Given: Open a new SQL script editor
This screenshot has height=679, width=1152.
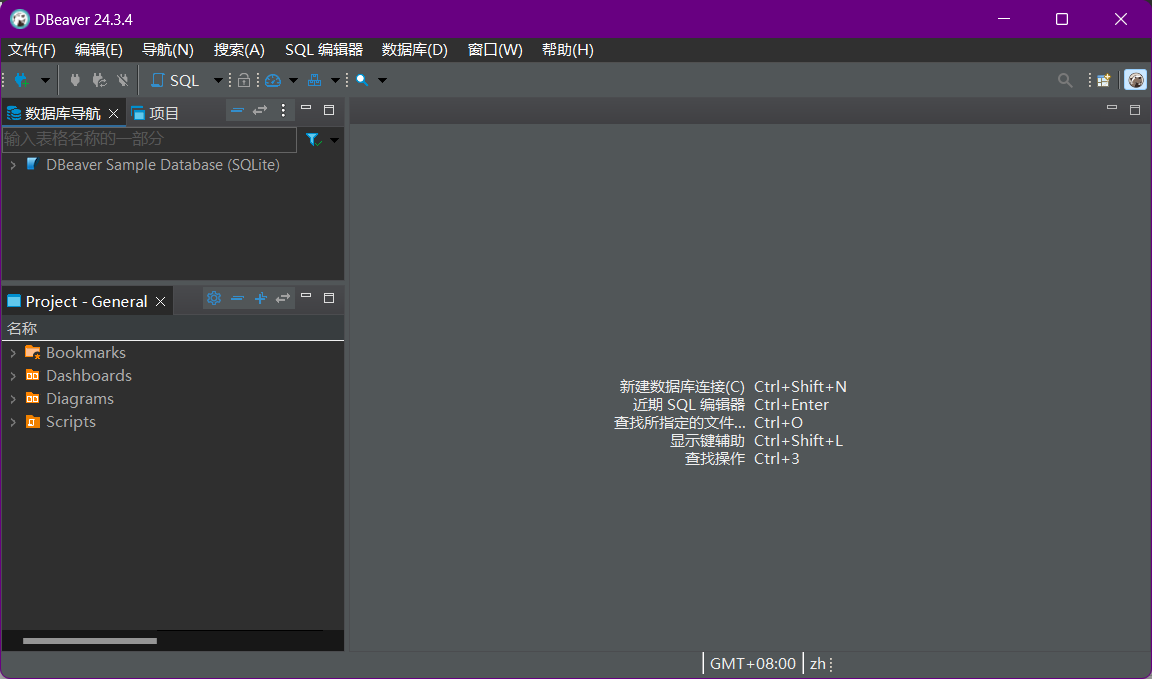Looking at the screenshot, I should click(x=175, y=80).
